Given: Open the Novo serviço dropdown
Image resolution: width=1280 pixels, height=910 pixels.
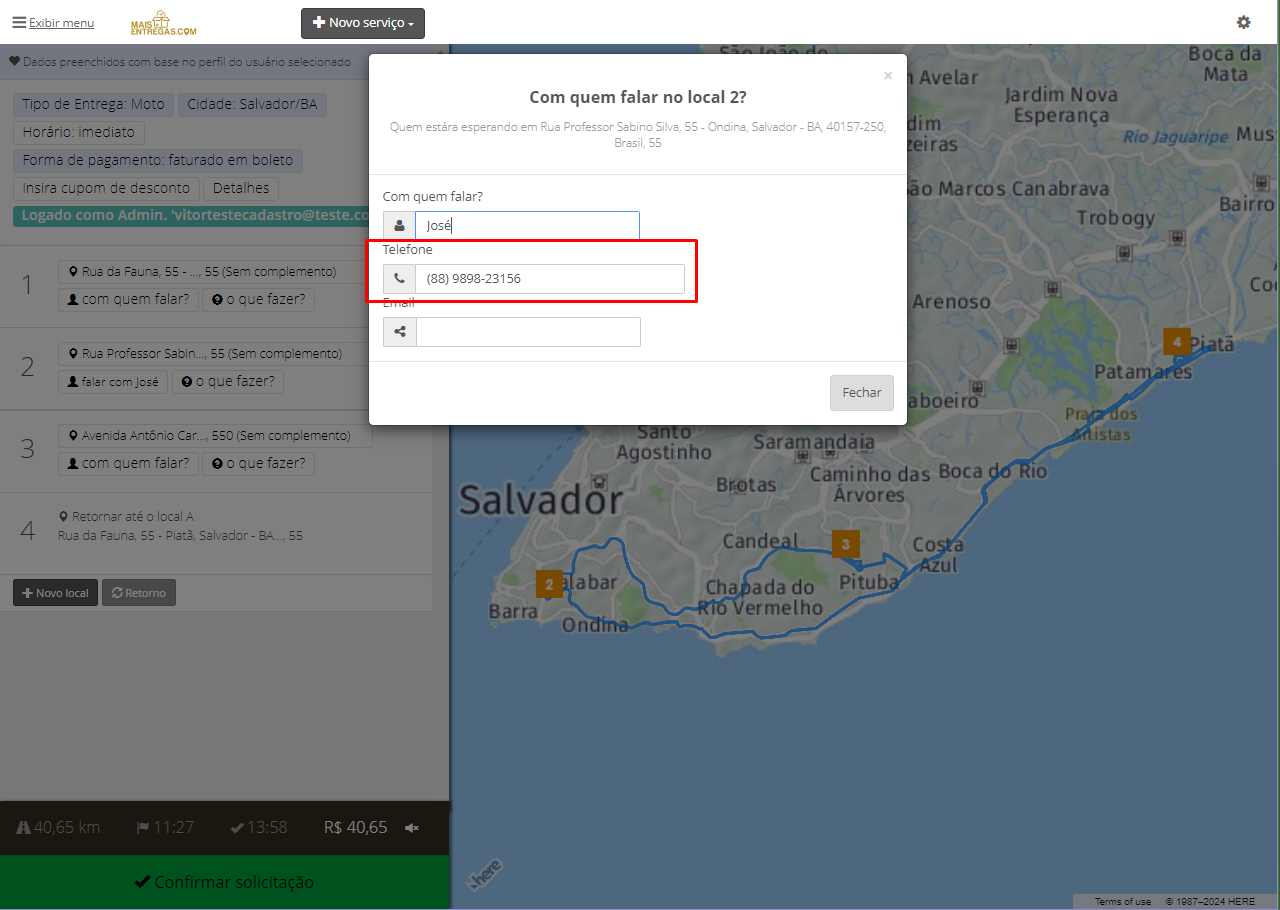Looking at the screenshot, I should click(363, 23).
